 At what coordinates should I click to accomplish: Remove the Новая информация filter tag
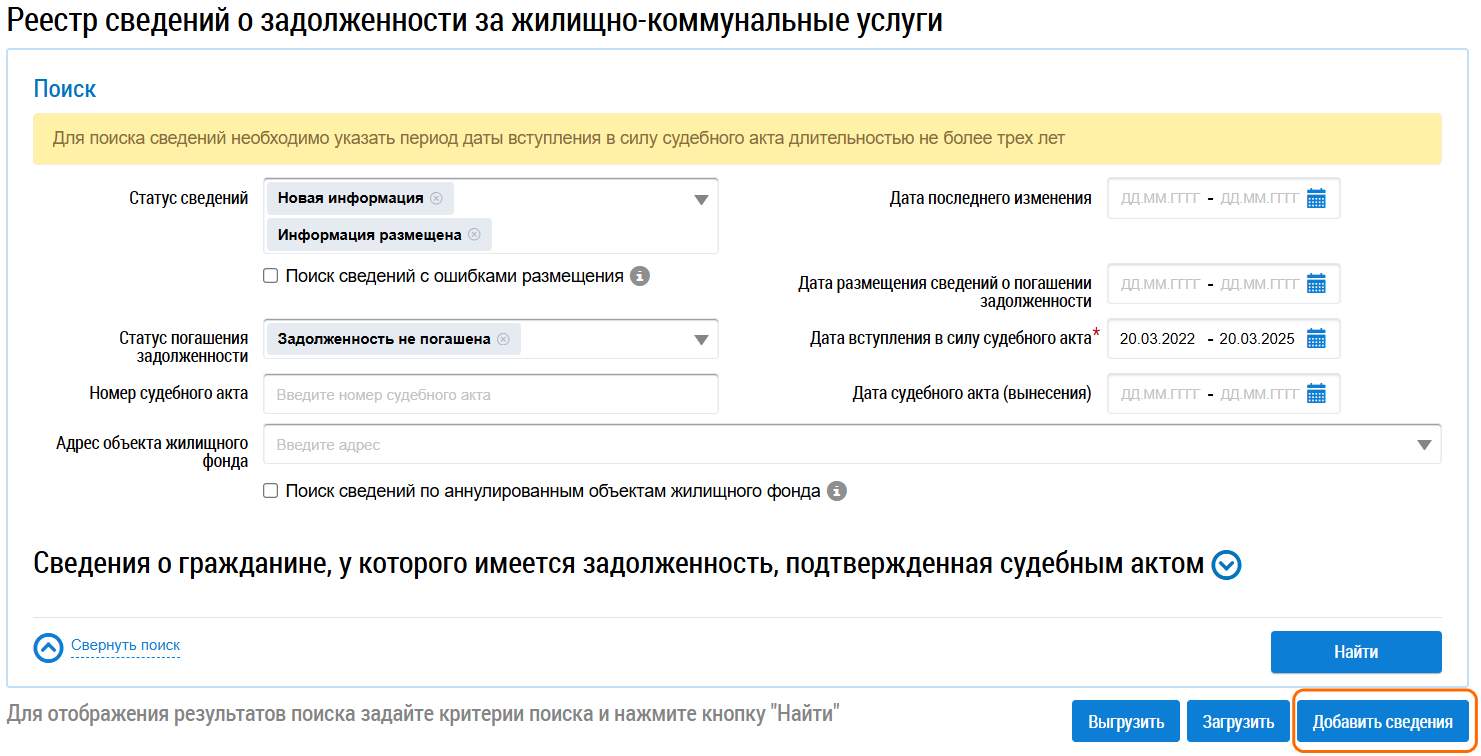coord(437,198)
